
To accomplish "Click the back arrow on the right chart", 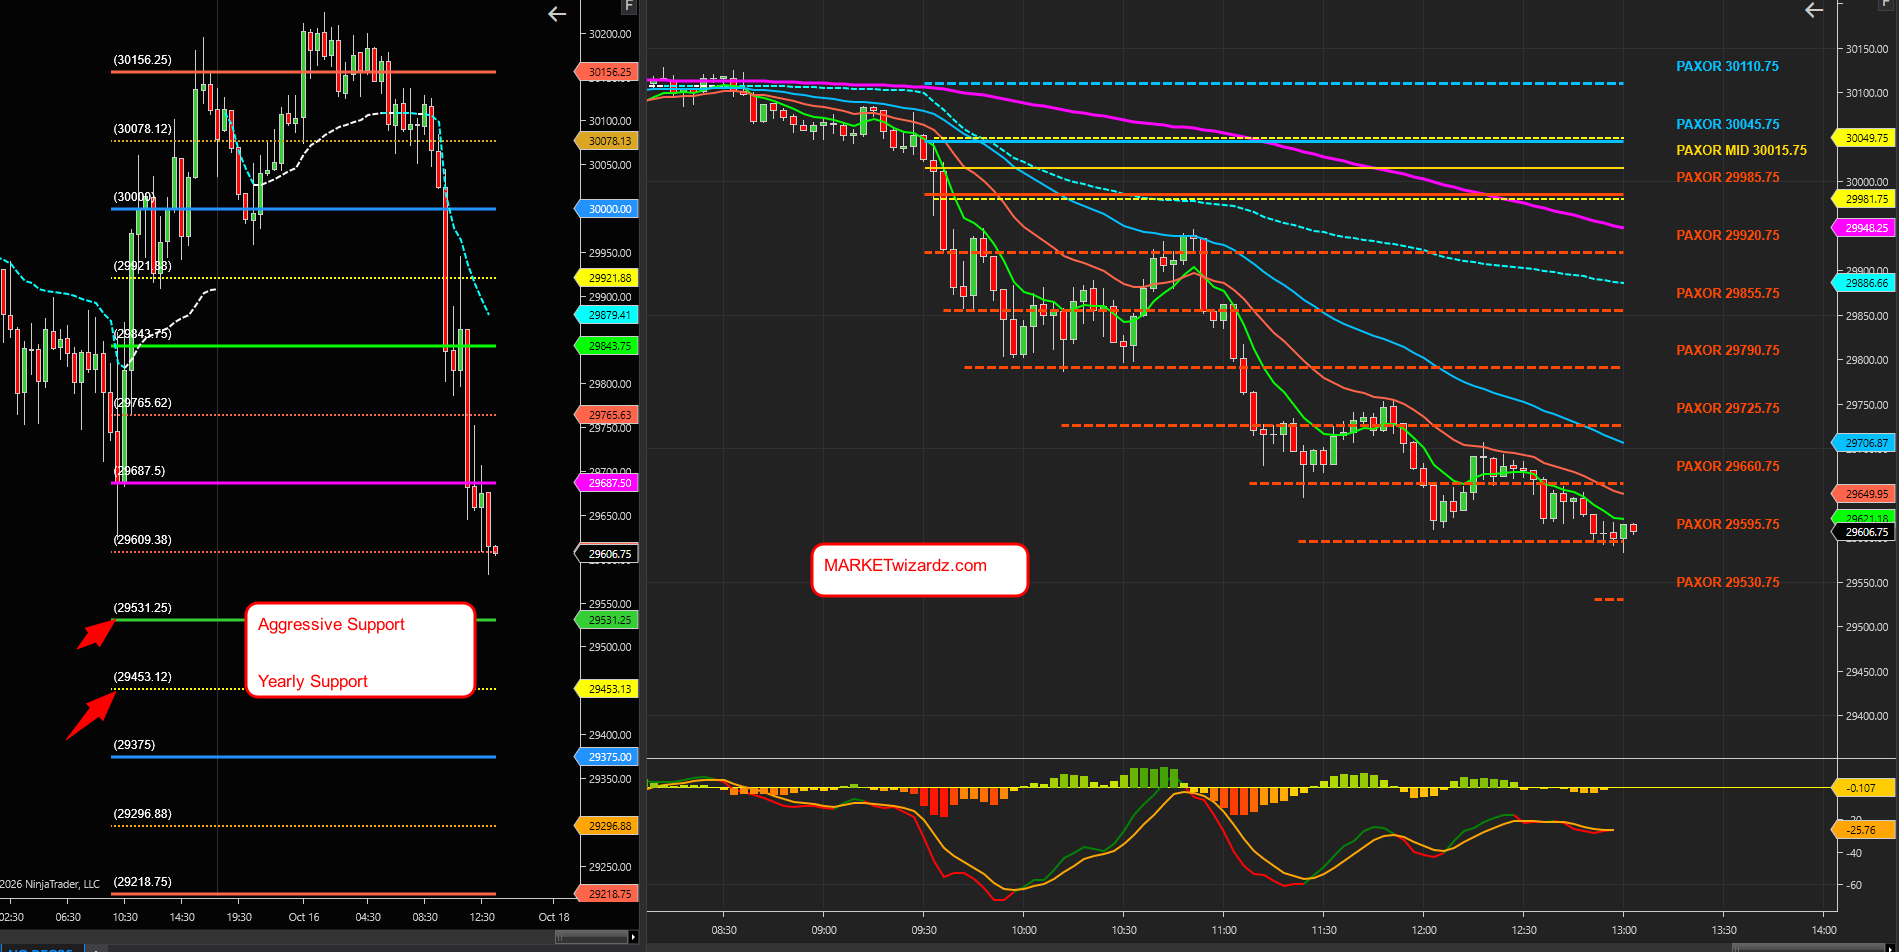I will (1814, 10).
